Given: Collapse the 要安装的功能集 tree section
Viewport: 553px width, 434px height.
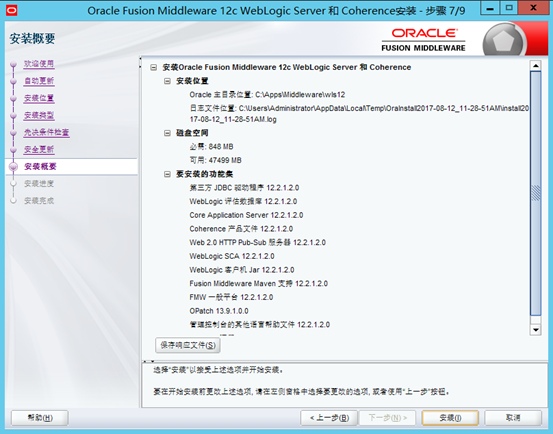Looking at the screenshot, I should 167,174.
